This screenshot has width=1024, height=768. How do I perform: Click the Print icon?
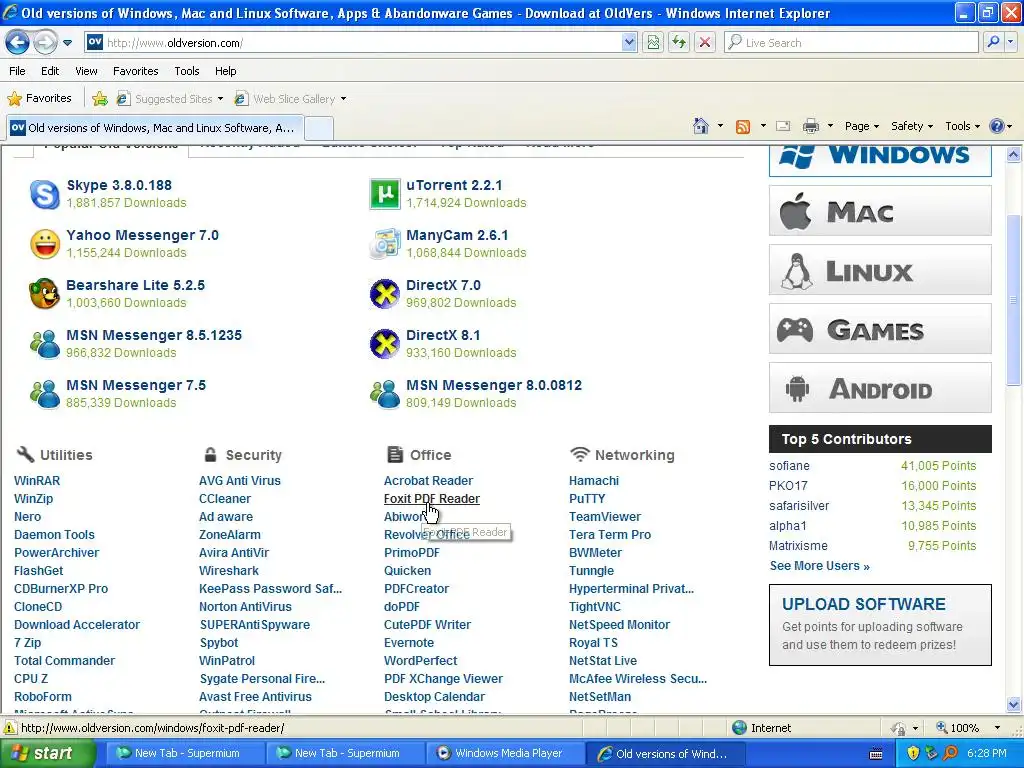point(810,126)
